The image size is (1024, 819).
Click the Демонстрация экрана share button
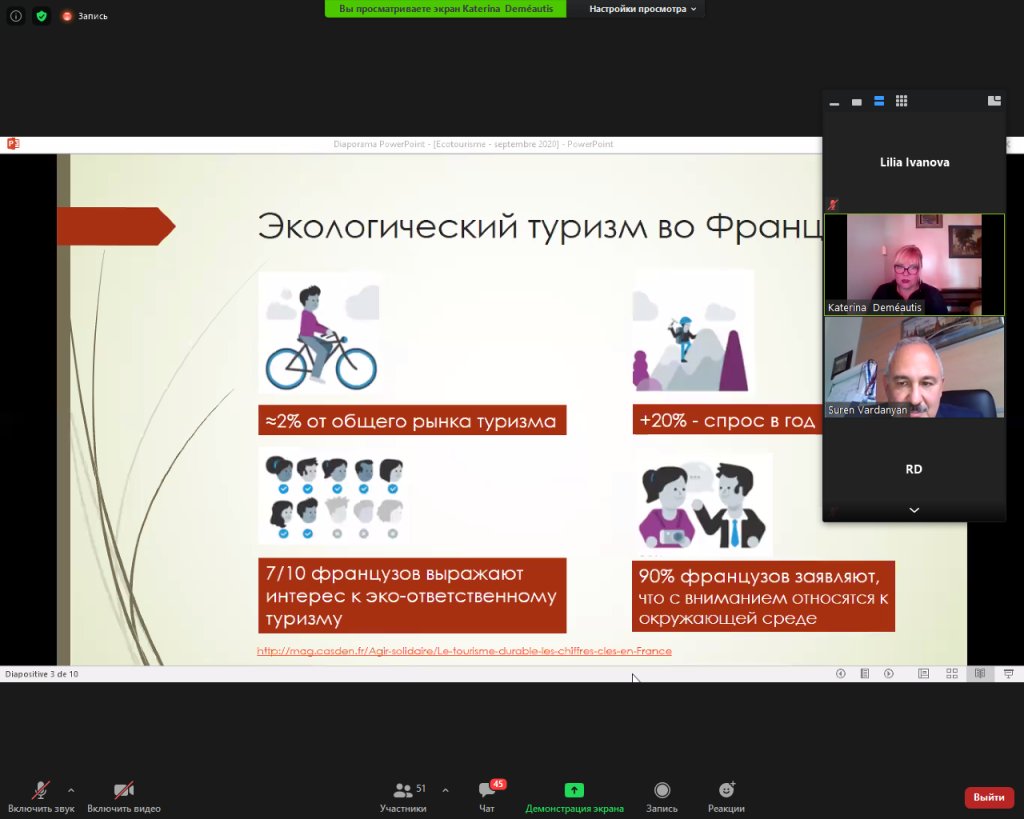pyautogui.click(x=574, y=796)
